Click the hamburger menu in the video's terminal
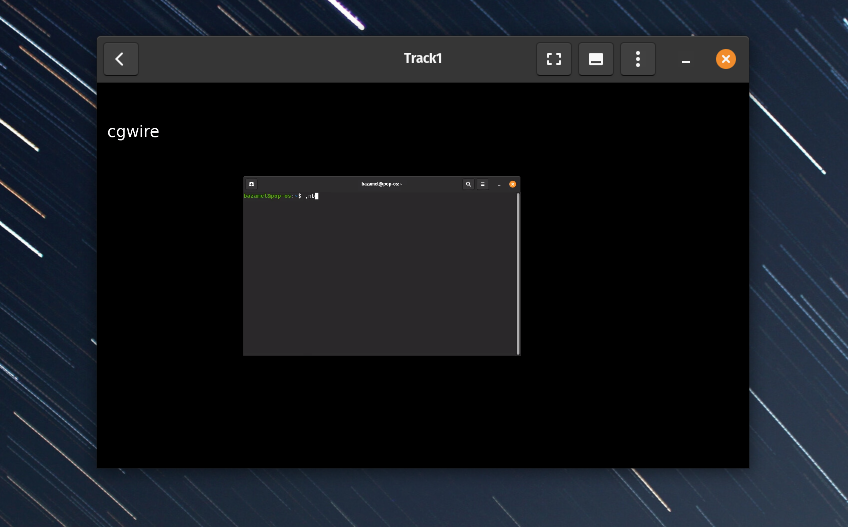Viewport: 848px width, 527px height. coord(483,184)
